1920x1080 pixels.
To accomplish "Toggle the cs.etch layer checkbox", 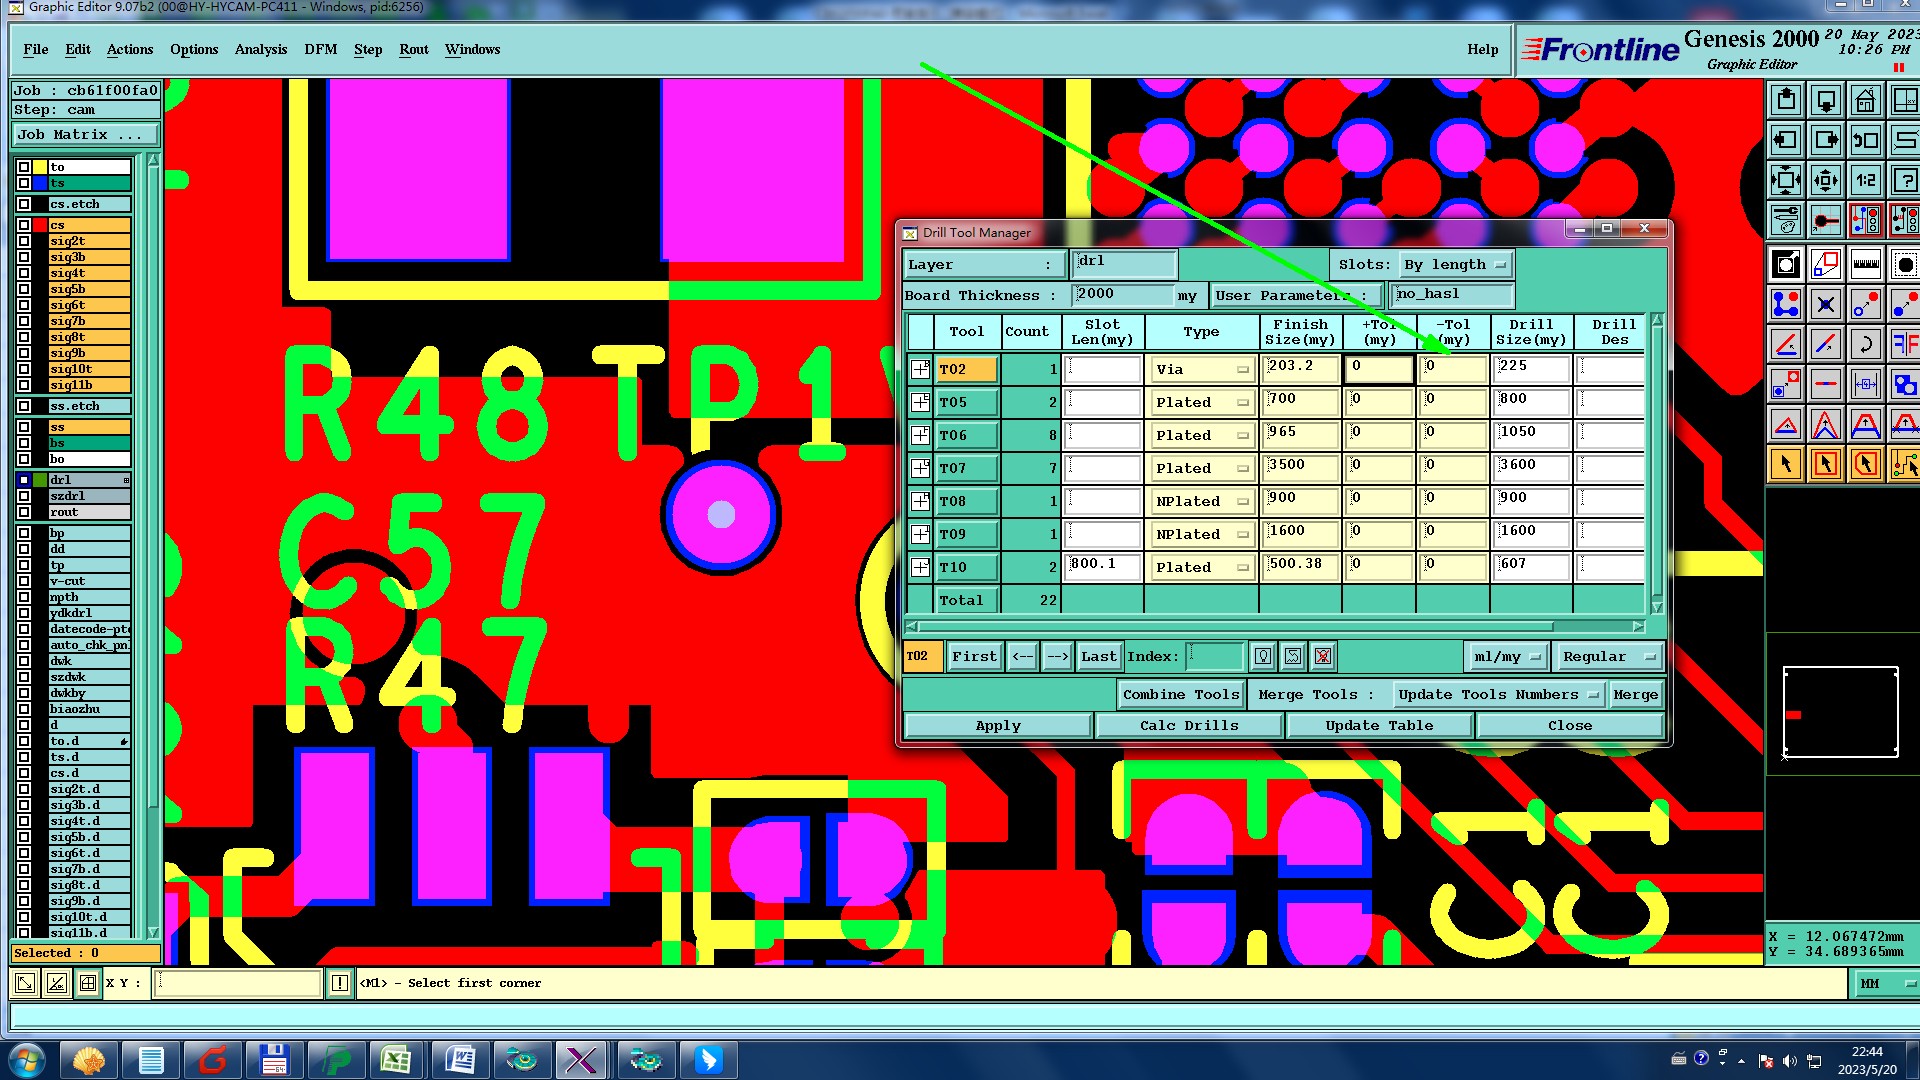I will pos(24,204).
